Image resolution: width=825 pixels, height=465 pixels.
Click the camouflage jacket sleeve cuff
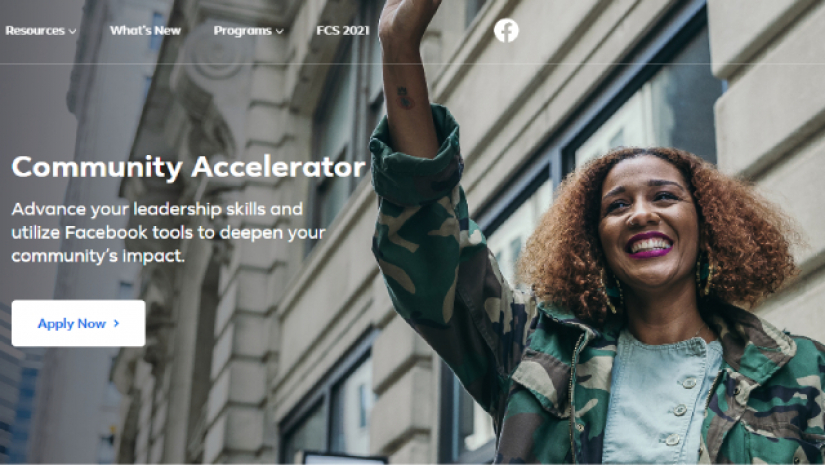pos(417,154)
